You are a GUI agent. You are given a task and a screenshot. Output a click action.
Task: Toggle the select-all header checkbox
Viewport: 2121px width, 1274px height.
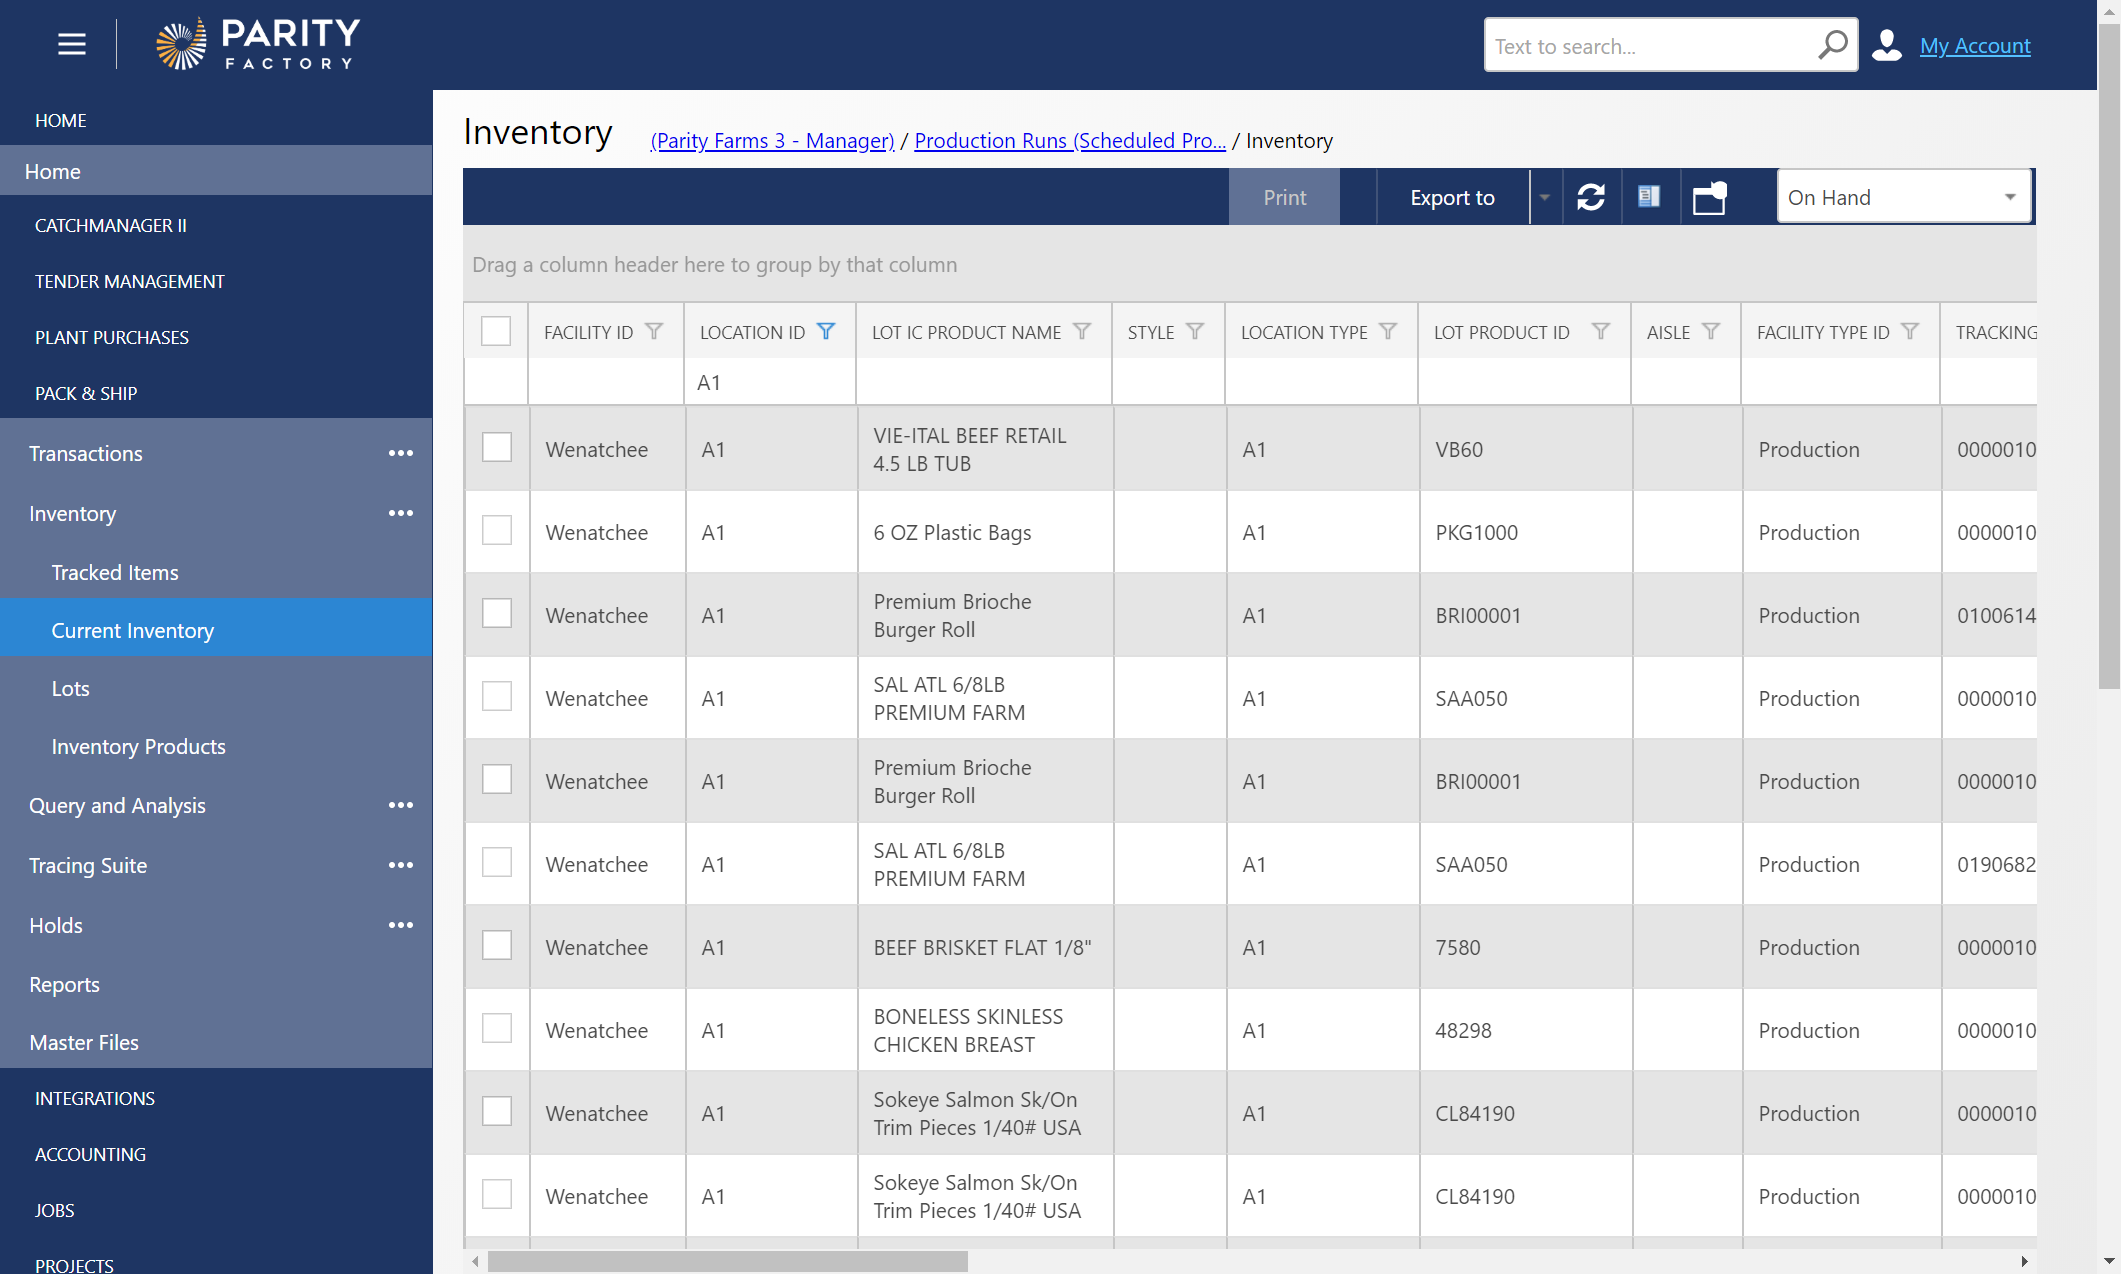pyautogui.click(x=496, y=331)
